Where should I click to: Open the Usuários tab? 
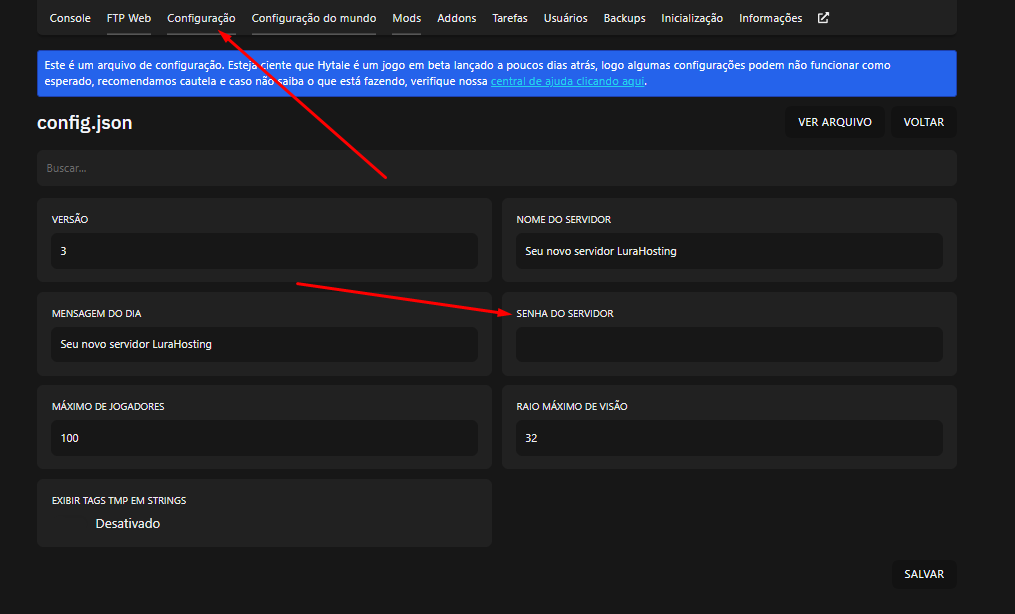[565, 18]
